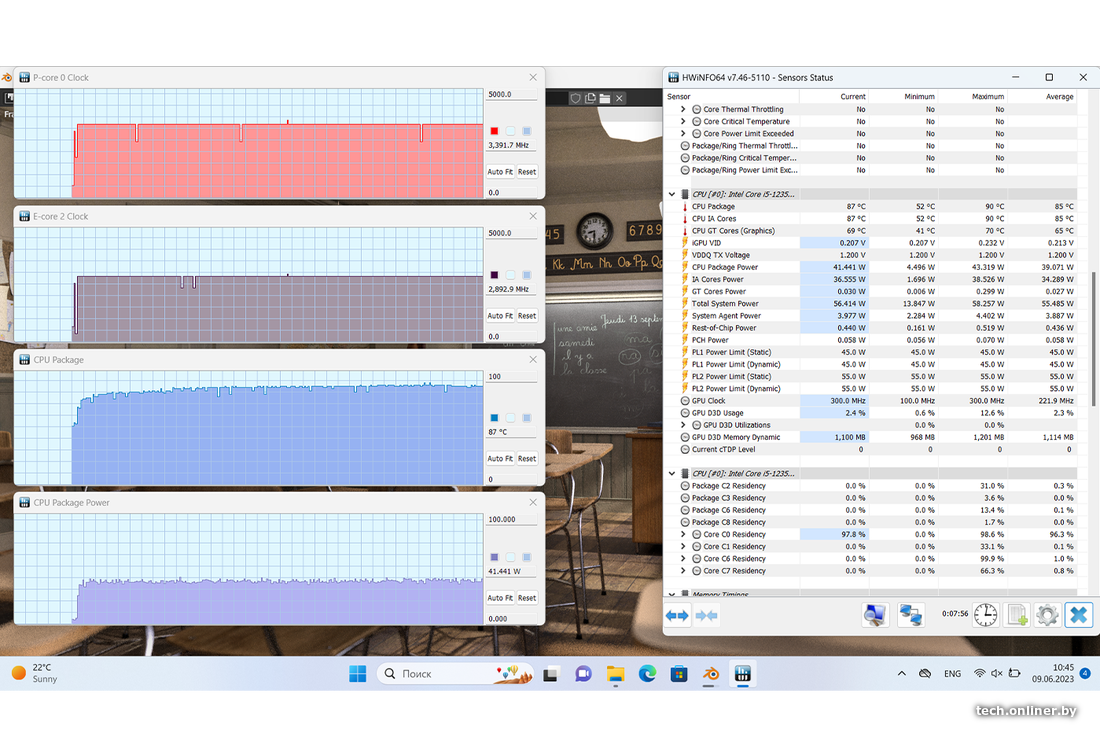Click the remote network computers icon
The height and width of the screenshot is (734, 1100).
[x=910, y=615]
